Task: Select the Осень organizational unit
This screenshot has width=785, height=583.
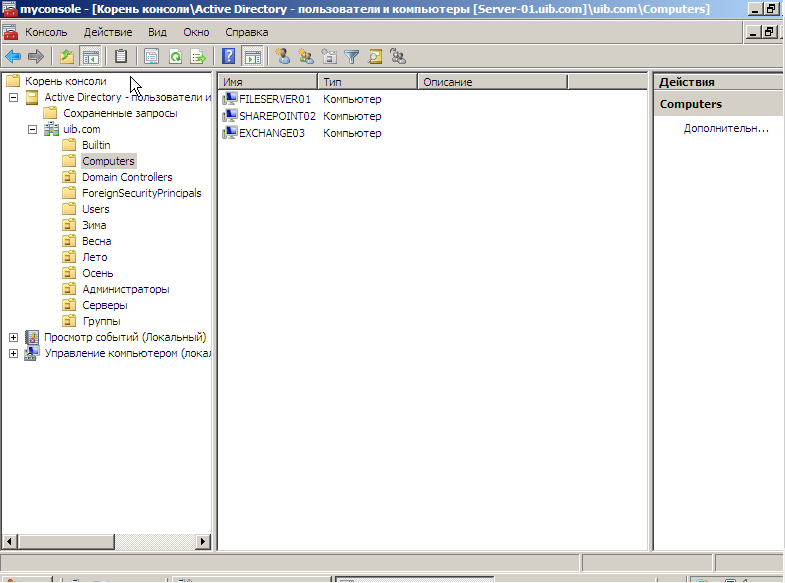Action: (x=98, y=273)
